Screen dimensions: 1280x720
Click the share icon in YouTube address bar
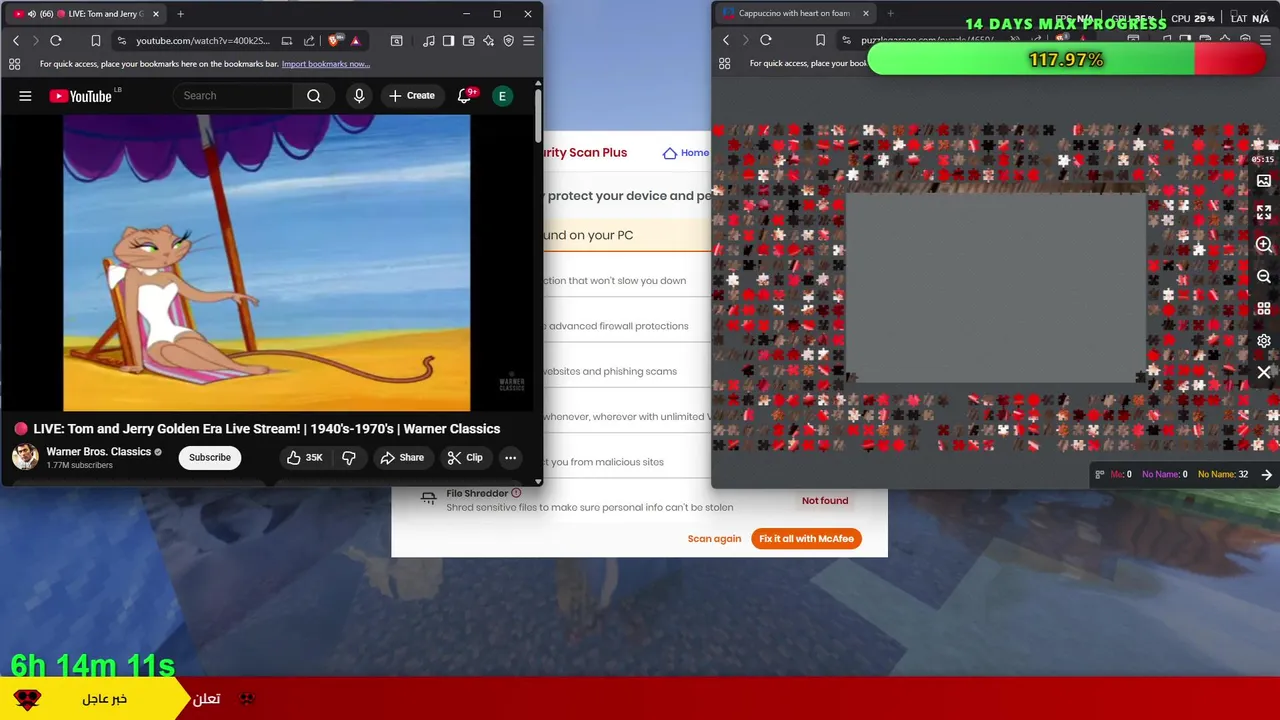click(x=309, y=41)
